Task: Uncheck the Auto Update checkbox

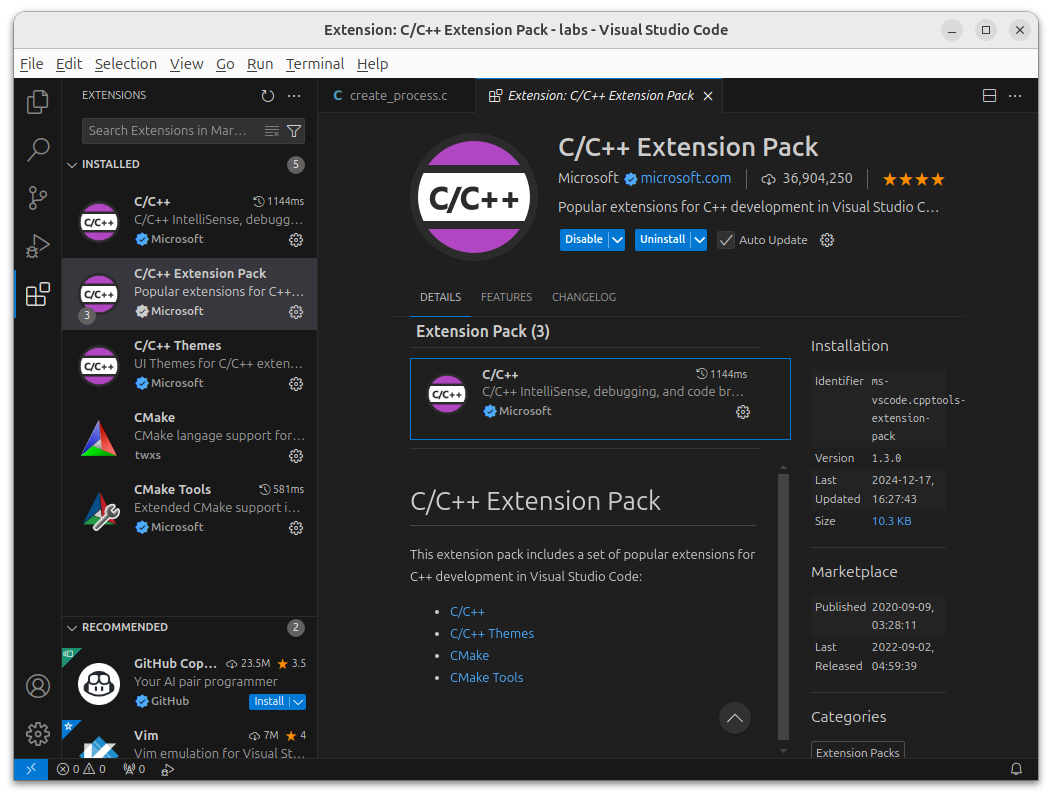Action: click(x=726, y=239)
